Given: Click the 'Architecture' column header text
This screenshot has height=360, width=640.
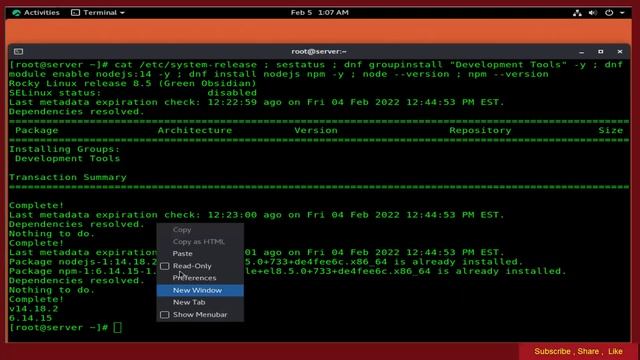Looking at the screenshot, I should (x=195, y=131).
